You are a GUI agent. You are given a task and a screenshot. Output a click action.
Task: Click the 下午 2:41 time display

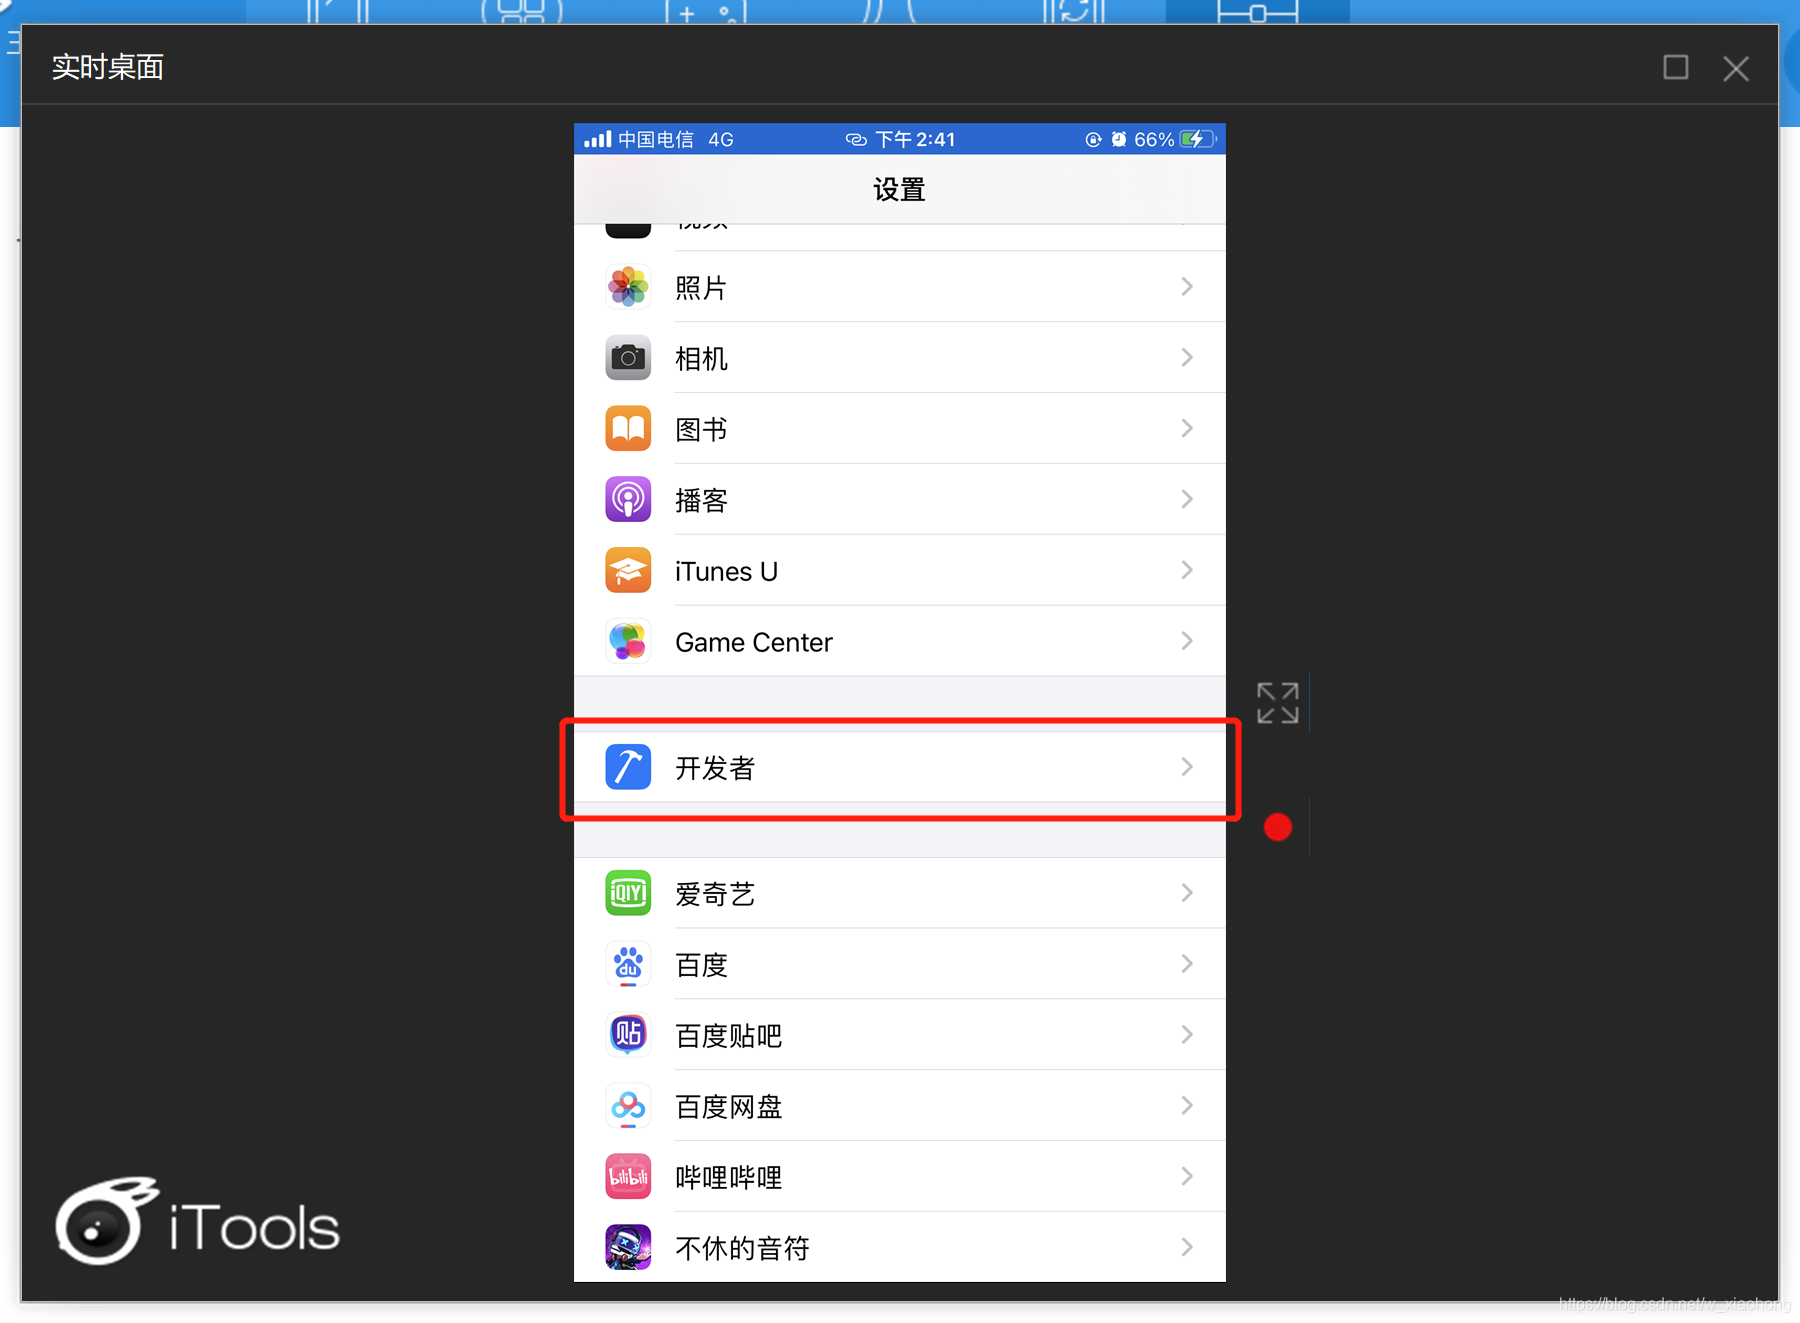click(x=915, y=139)
